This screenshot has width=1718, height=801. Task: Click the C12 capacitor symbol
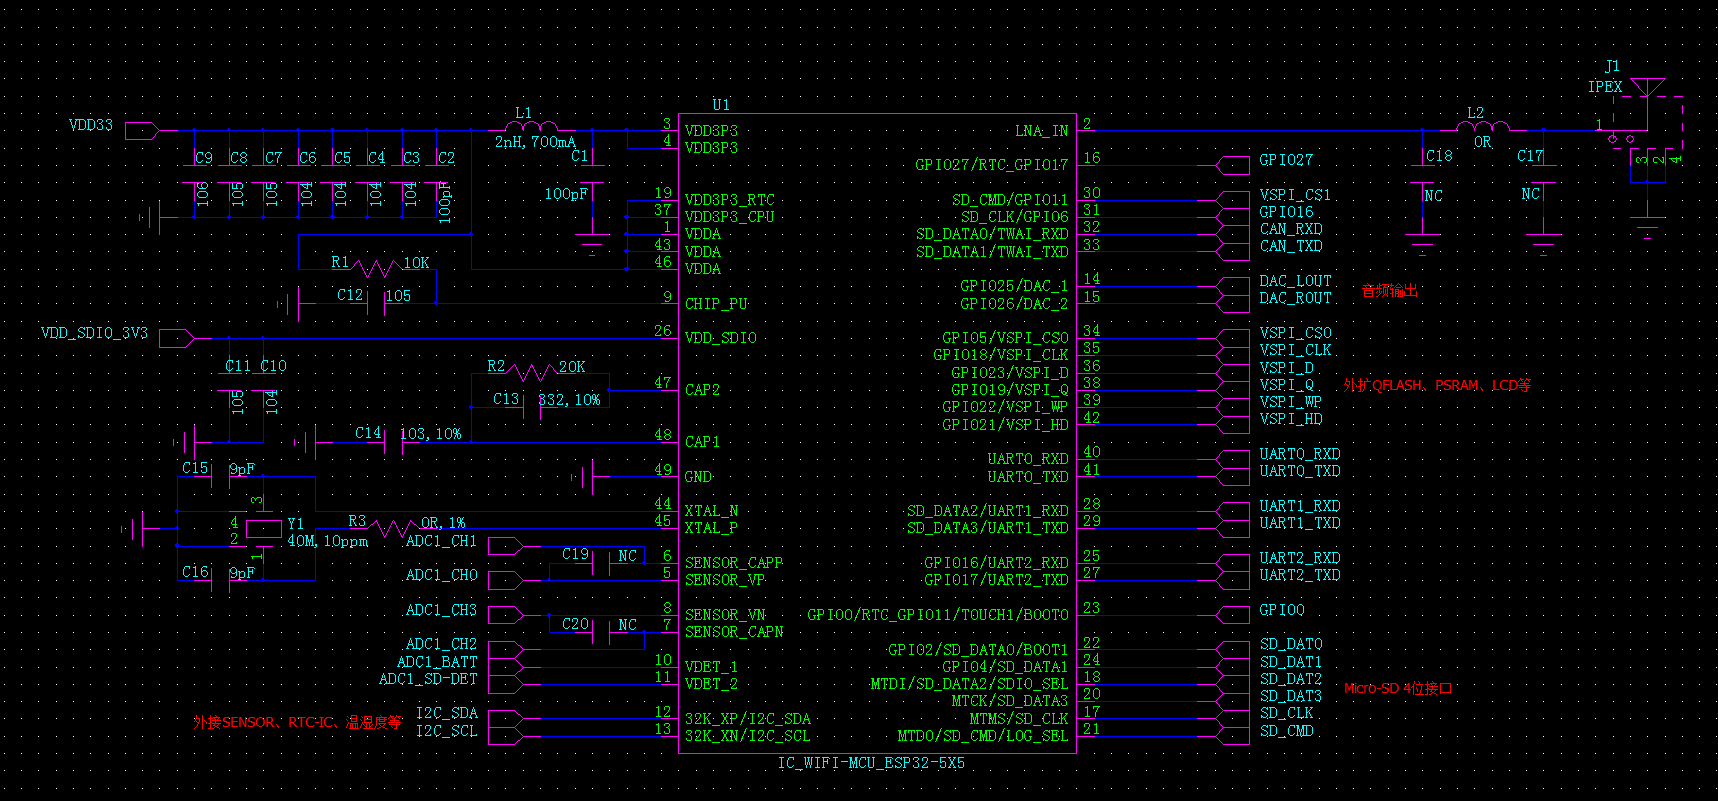tap(377, 303)
